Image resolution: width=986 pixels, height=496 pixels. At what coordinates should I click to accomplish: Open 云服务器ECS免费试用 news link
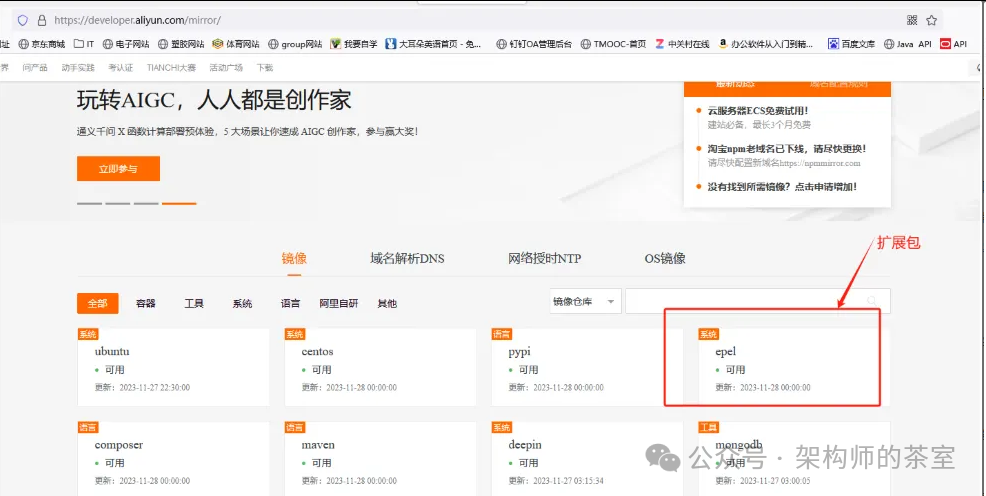[x=758, y=111]
